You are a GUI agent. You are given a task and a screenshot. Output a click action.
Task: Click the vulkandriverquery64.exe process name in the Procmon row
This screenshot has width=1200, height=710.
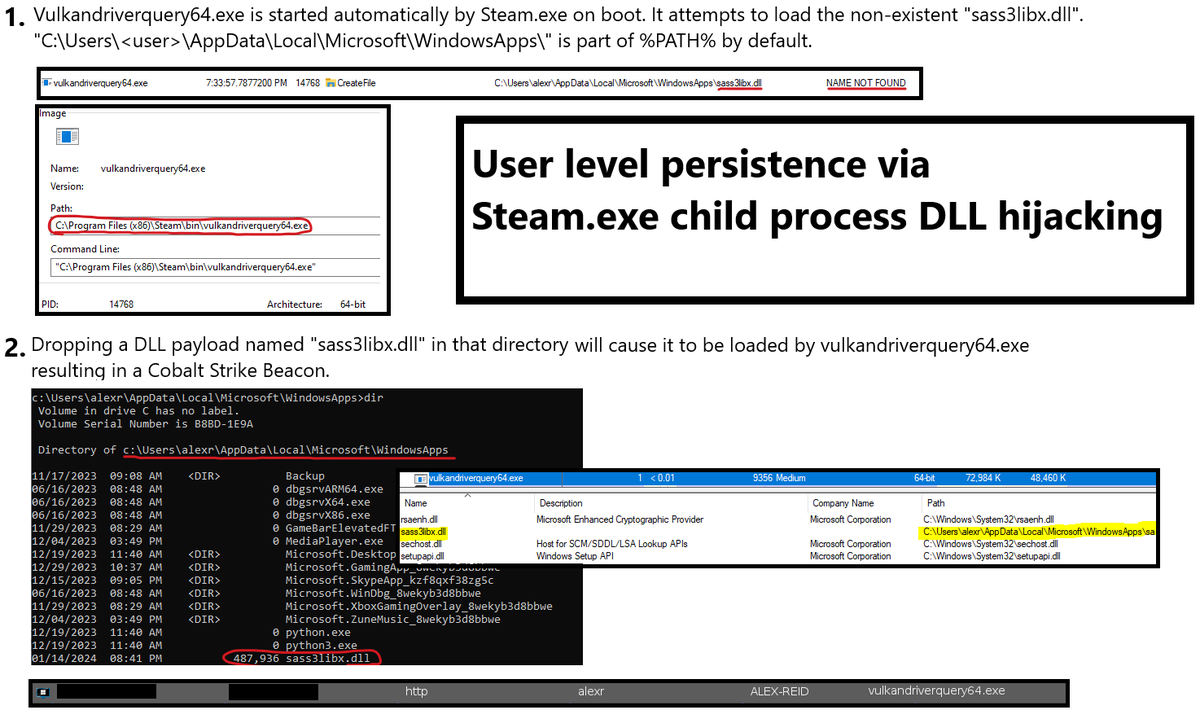[x=101, y=83]
